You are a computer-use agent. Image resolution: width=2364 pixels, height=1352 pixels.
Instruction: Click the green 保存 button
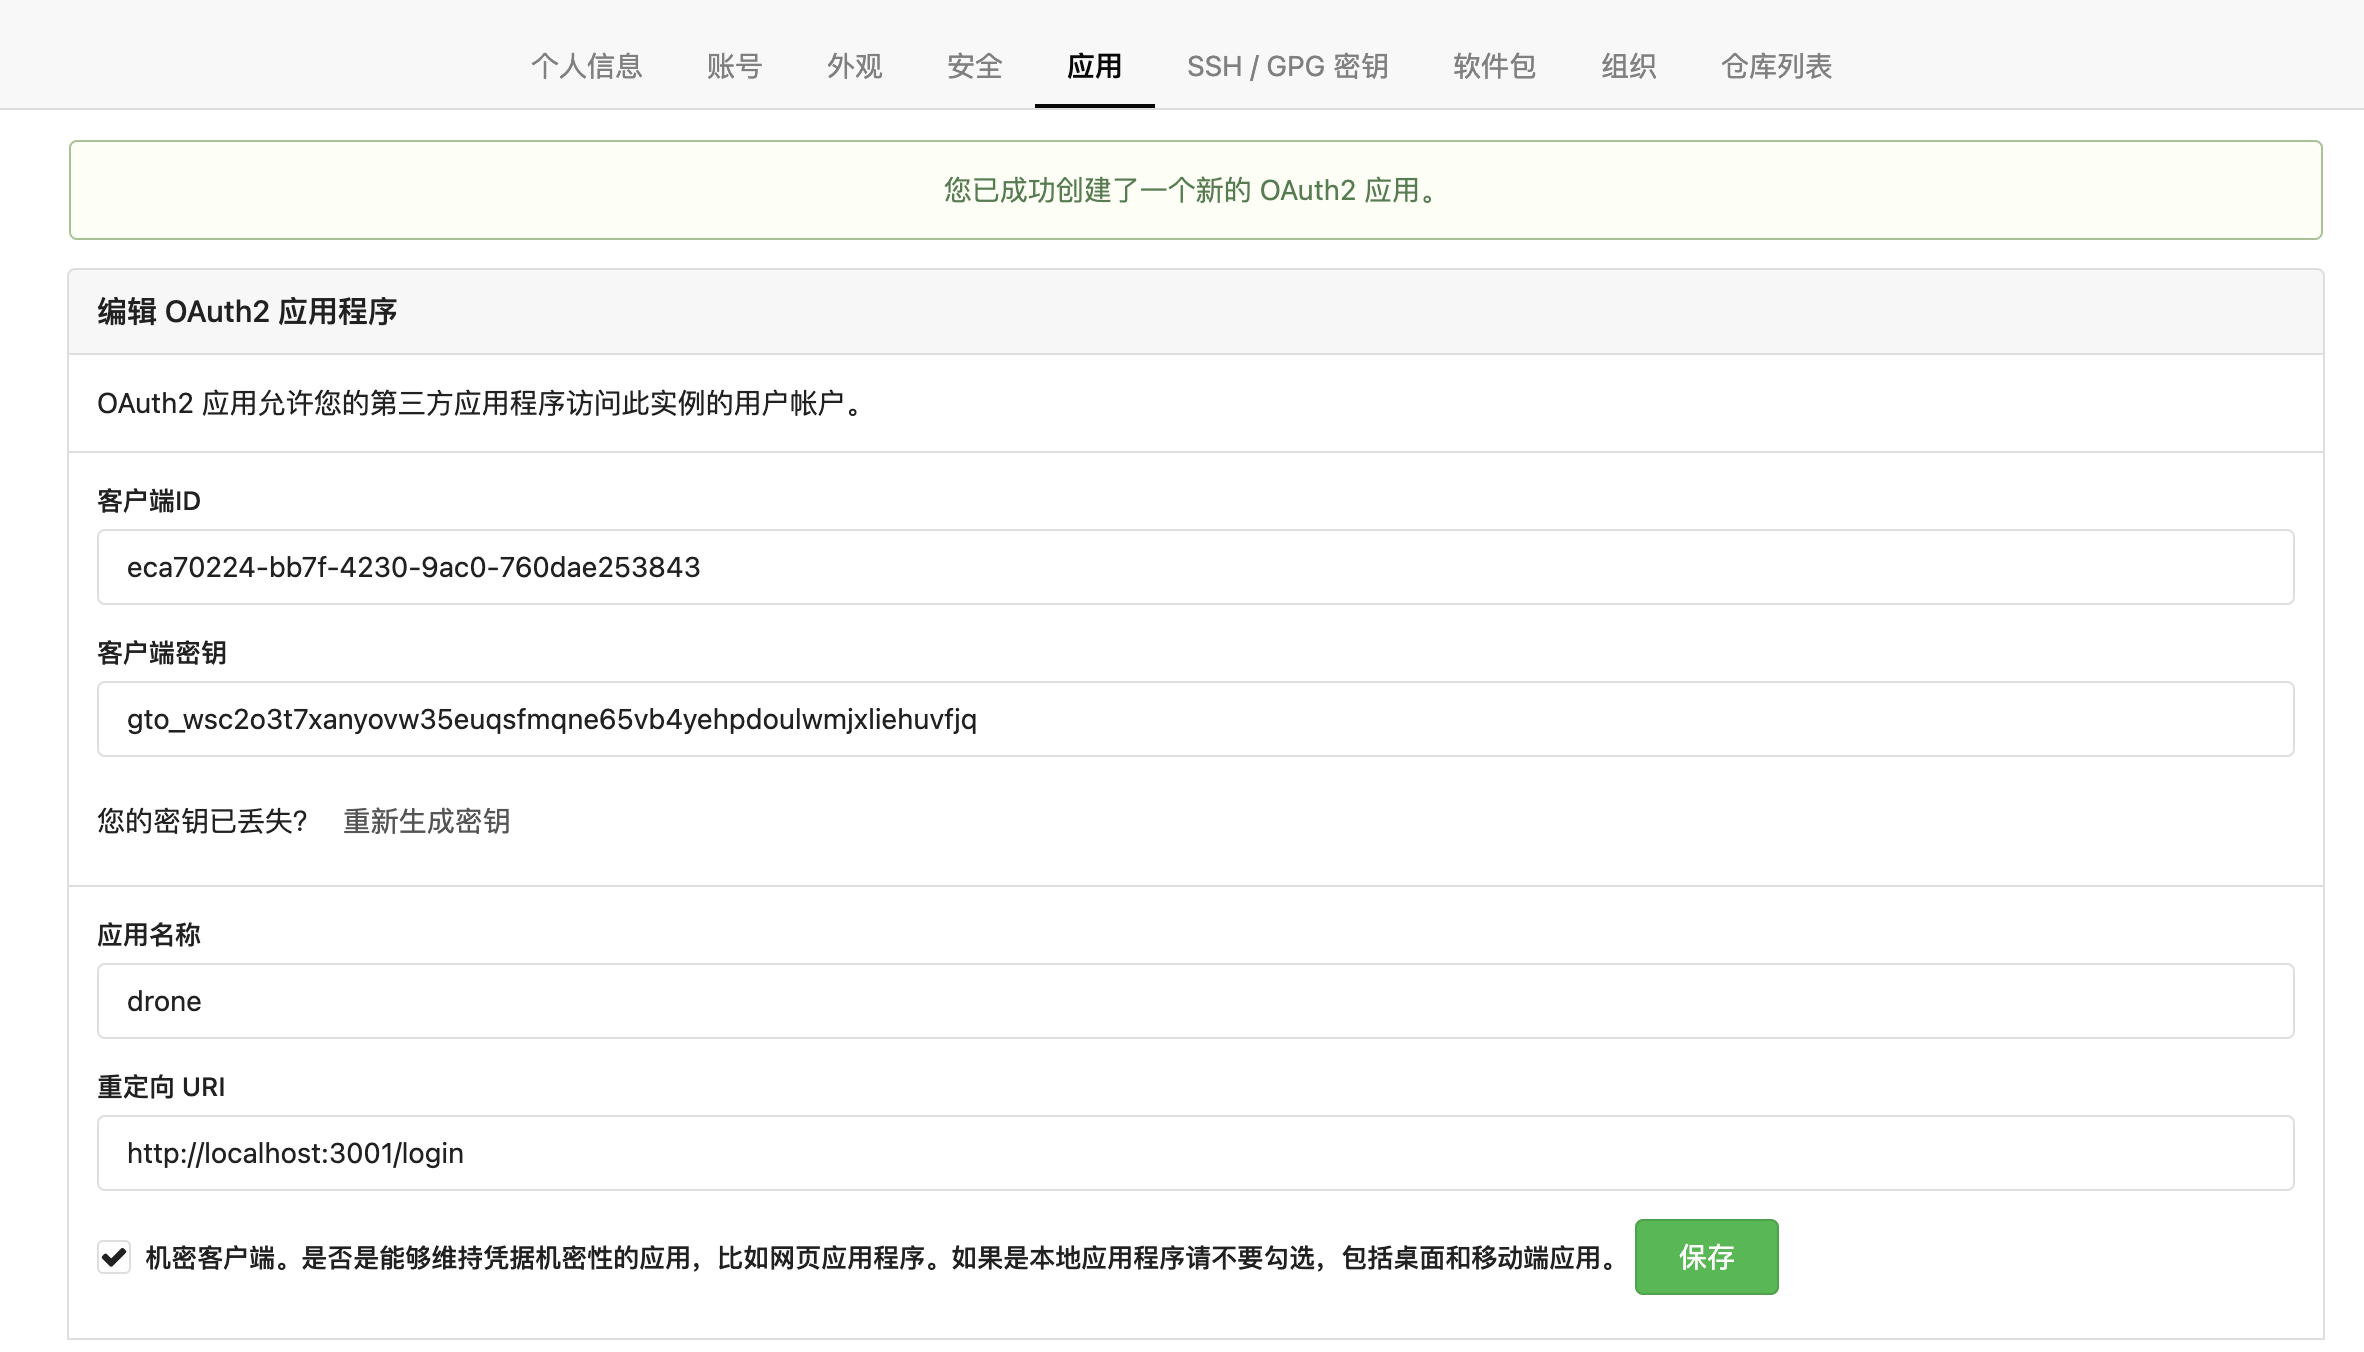[1706, 1257]
